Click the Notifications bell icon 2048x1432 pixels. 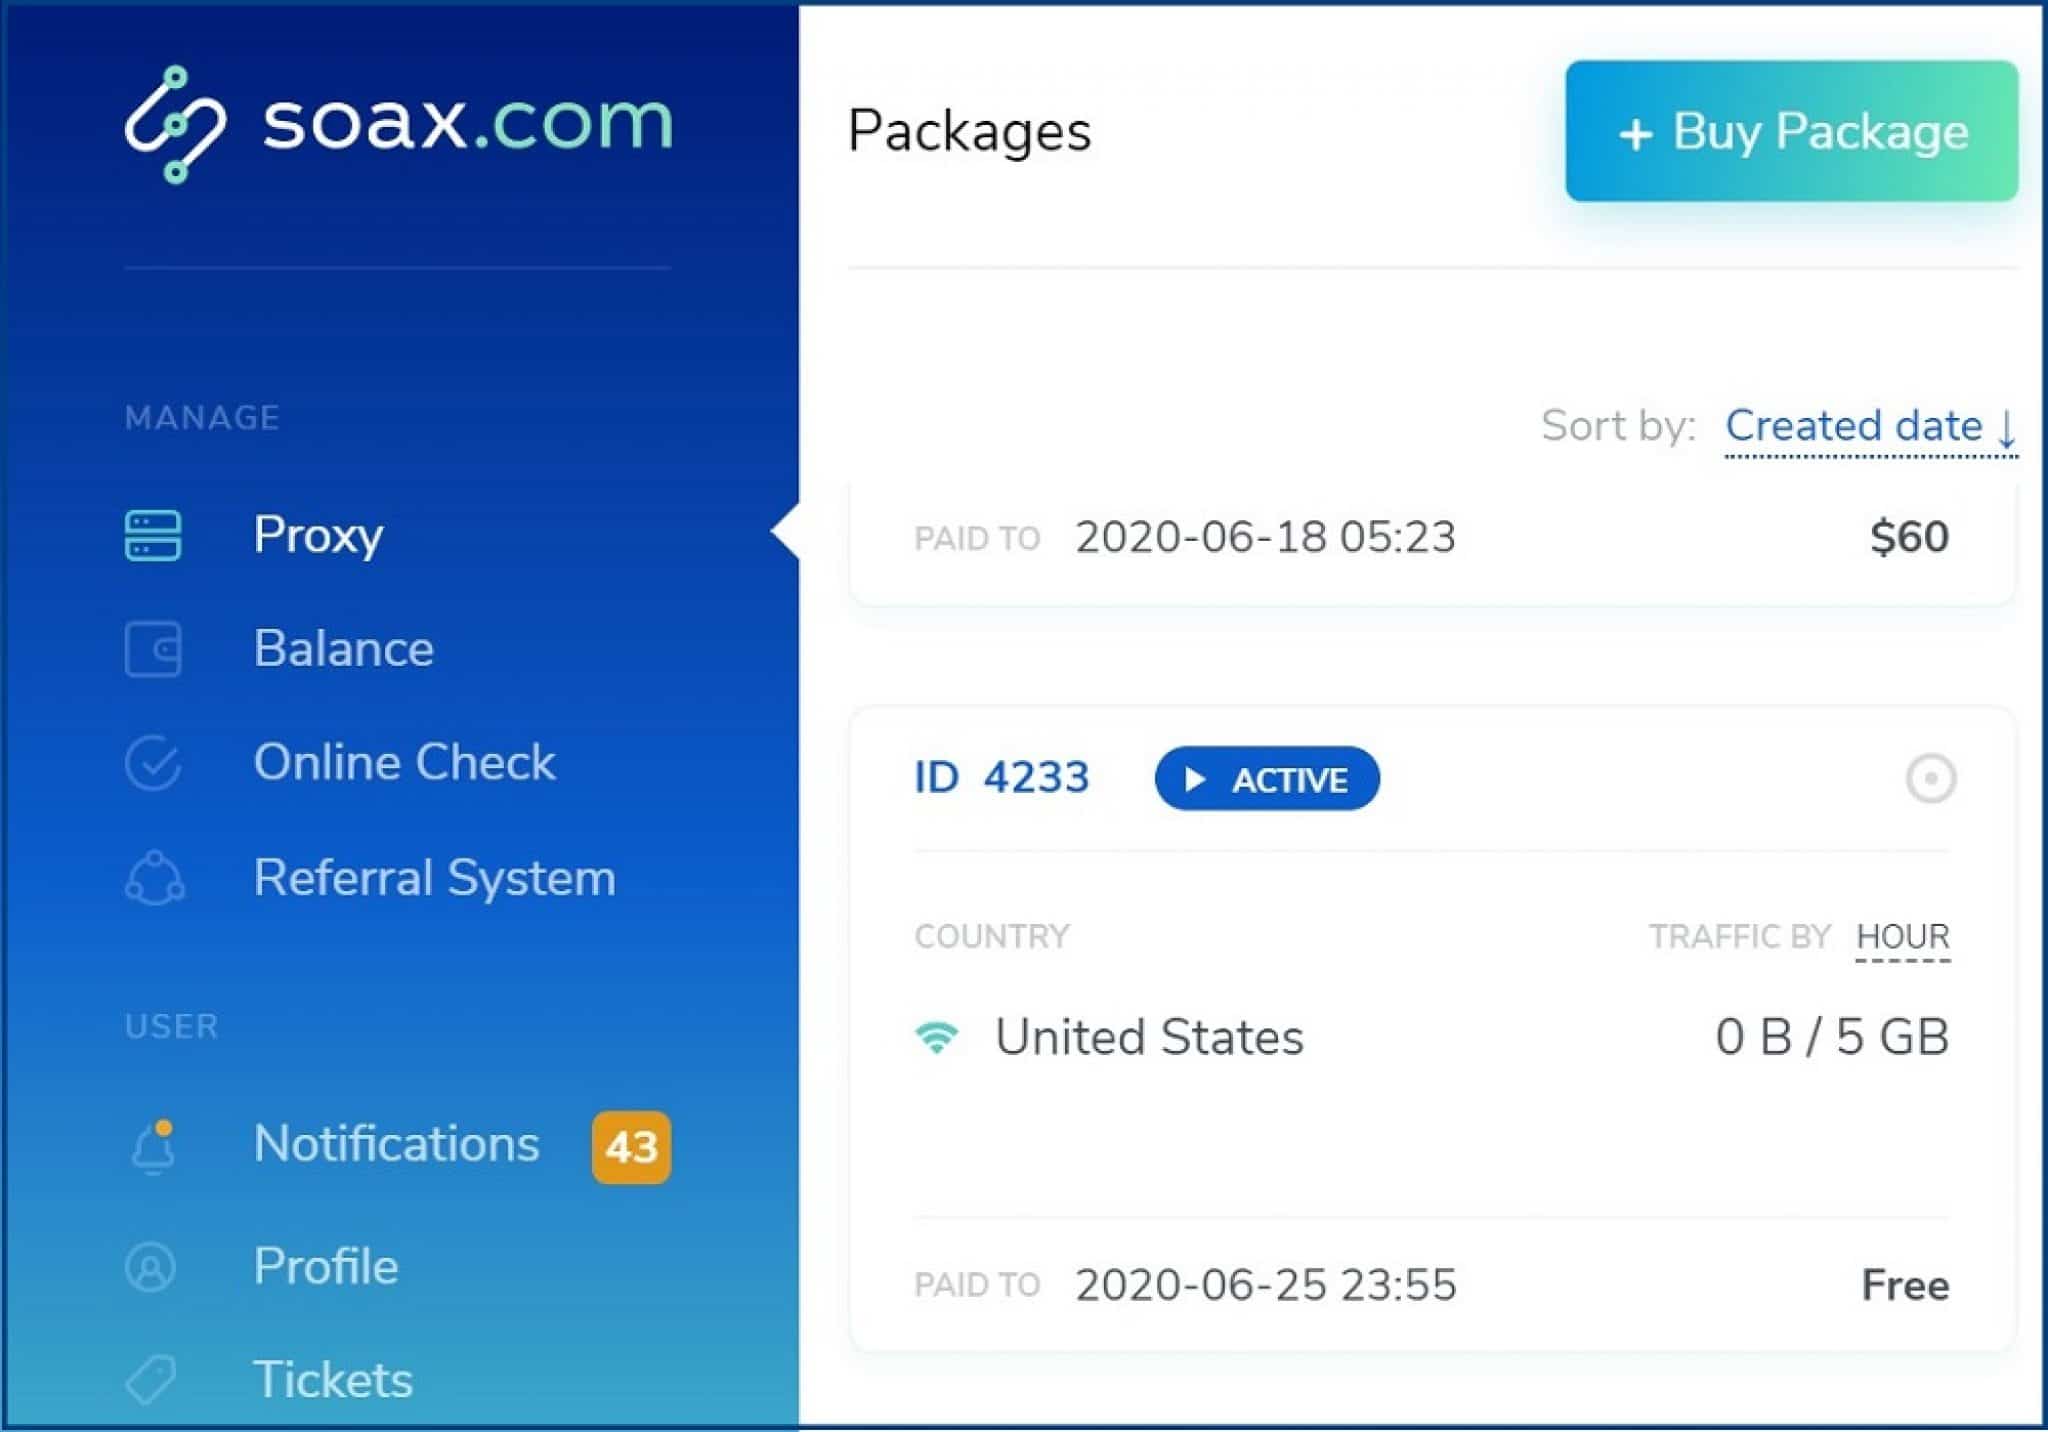coord(153,1146)
